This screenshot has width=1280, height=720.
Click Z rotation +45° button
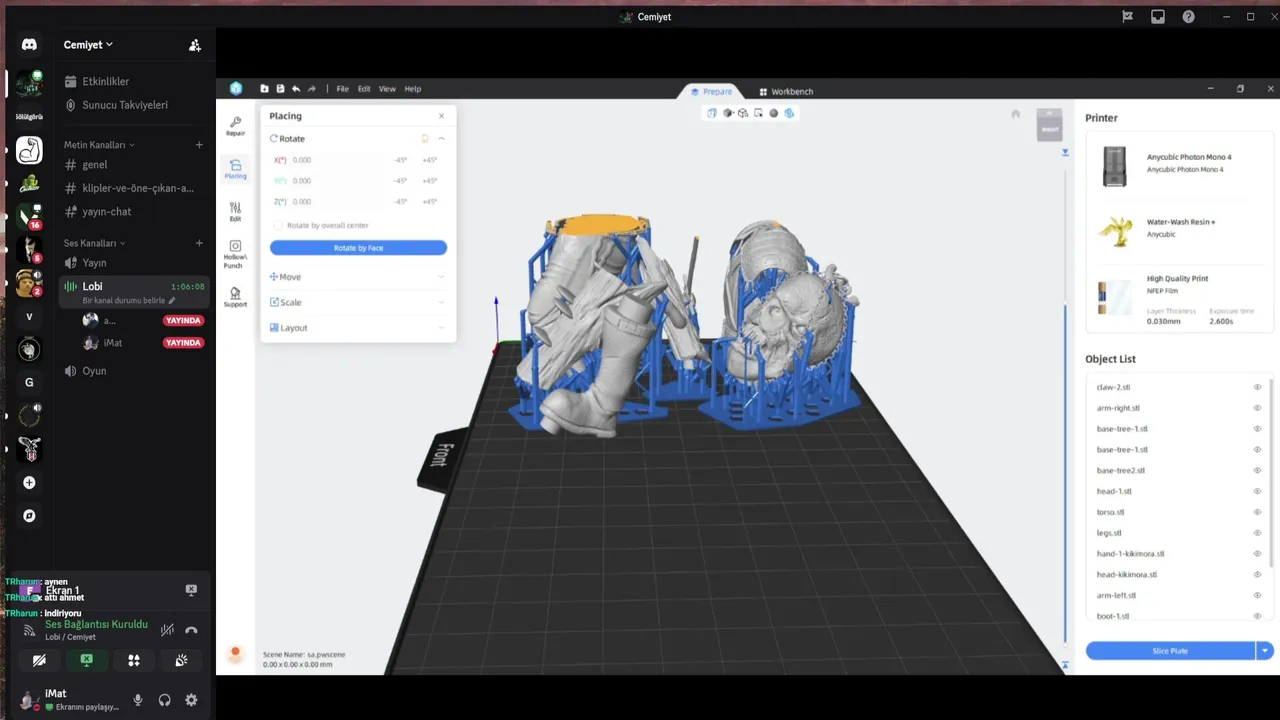pyautogui.click(x=429, y=202)
